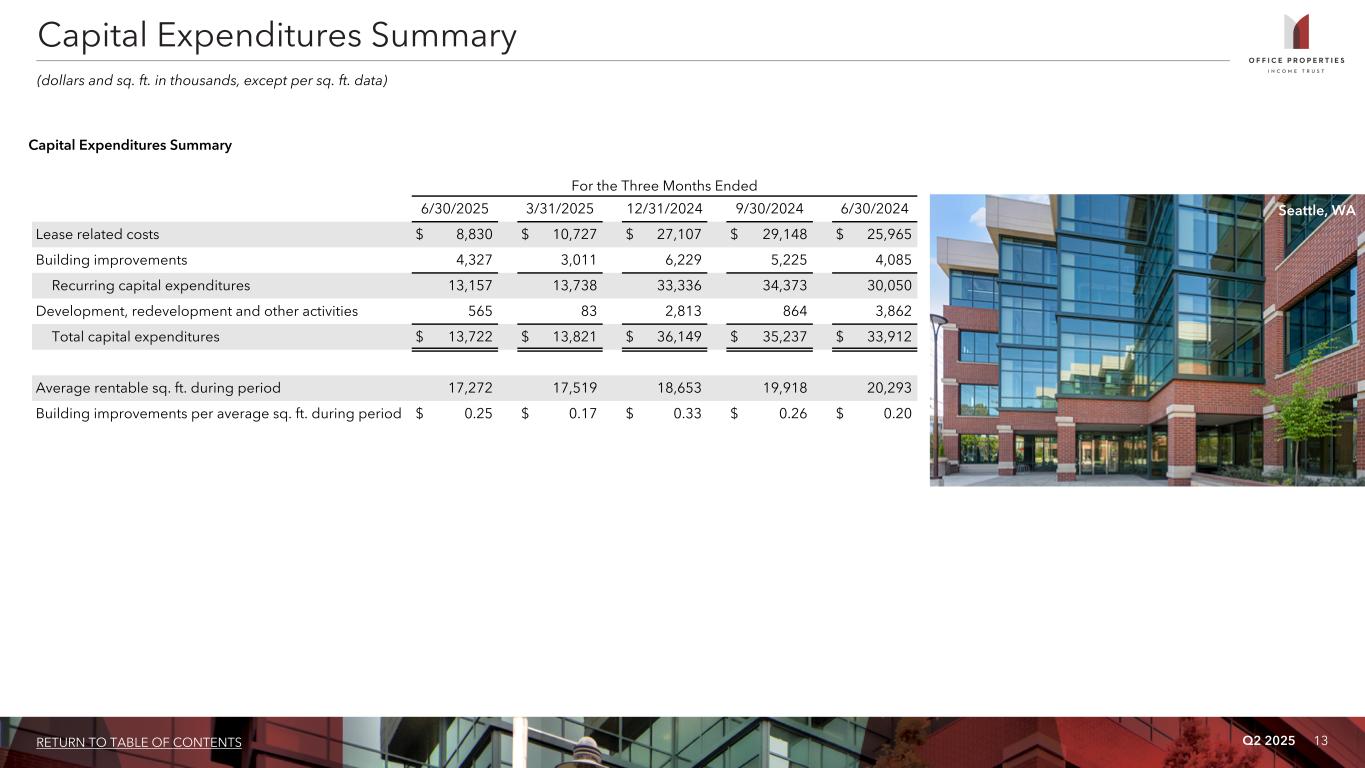Select total capital expenditures value 33,912
This screenshot has width=1365, height=768.
pos(888,337)
